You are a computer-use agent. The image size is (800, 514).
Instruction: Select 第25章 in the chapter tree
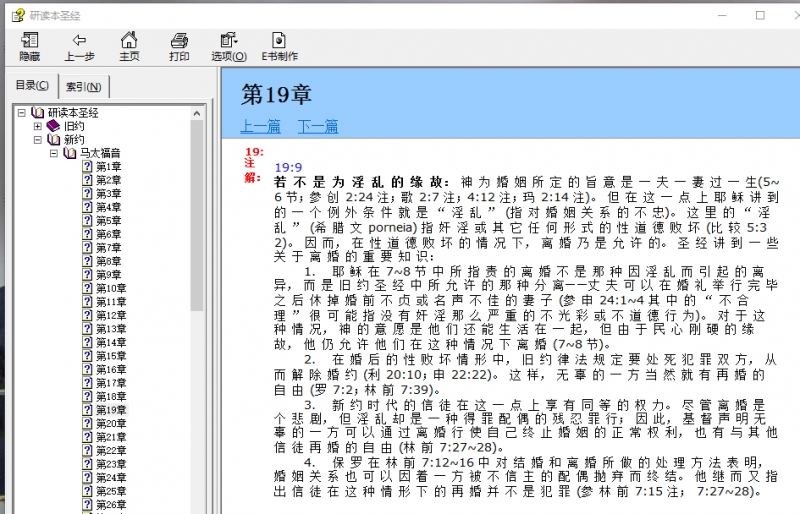coord(110,491)
